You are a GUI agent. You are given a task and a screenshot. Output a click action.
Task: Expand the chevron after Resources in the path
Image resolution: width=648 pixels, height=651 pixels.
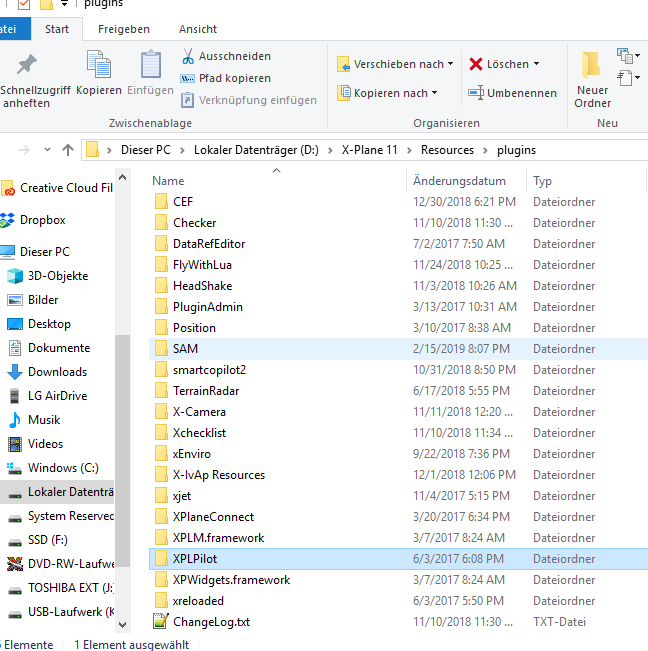485,150
